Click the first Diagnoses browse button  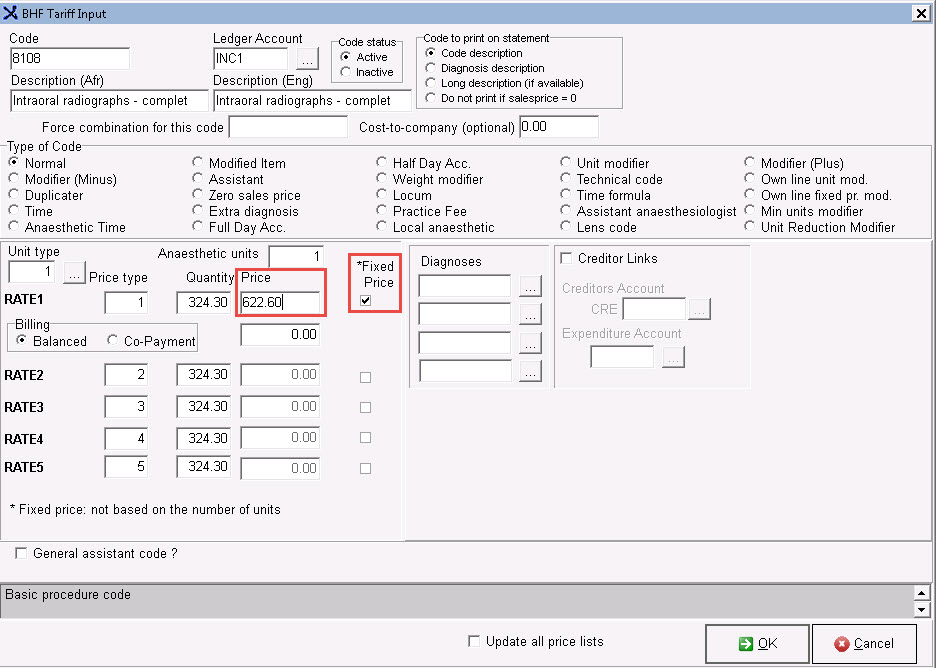point(530,287)
